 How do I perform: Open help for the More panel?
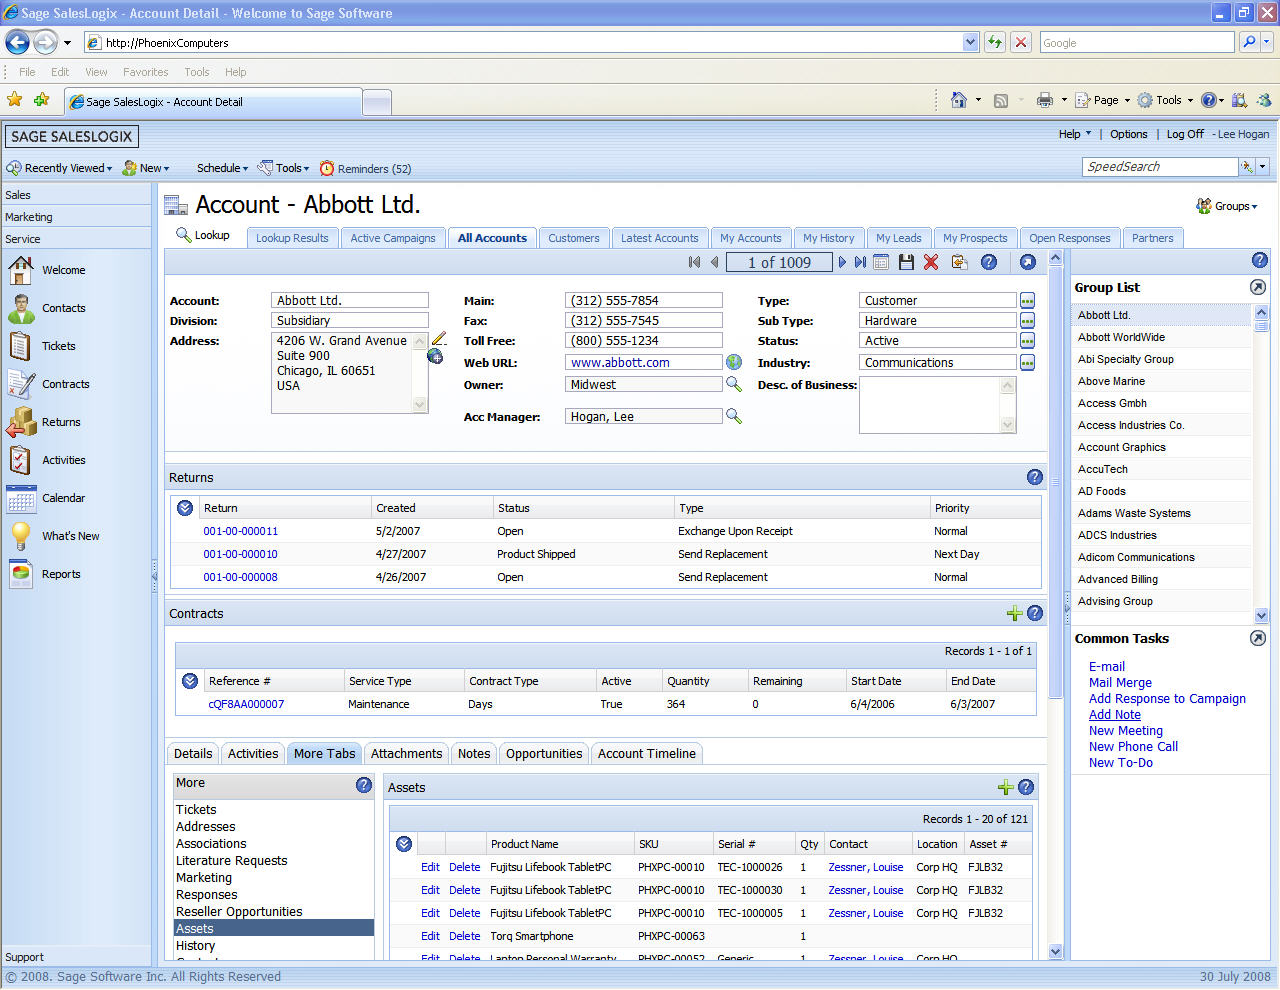[x=364, y=785]
